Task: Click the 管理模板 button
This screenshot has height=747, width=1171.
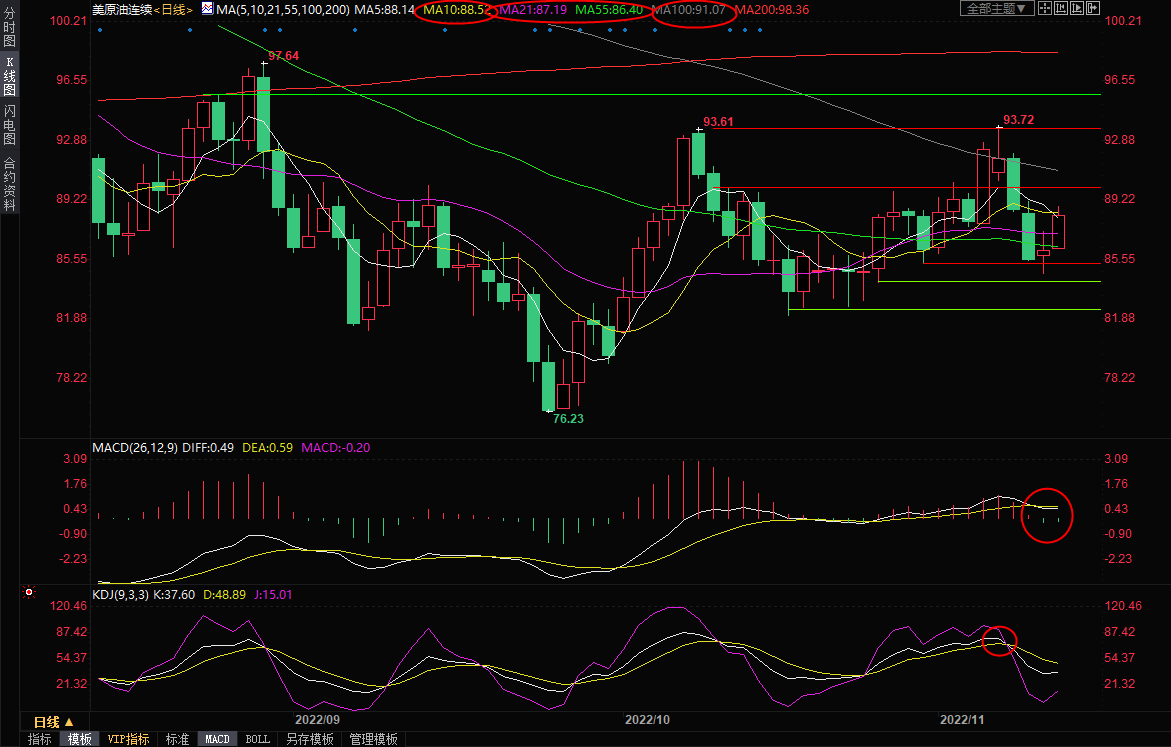Action: tap(373, 739)
